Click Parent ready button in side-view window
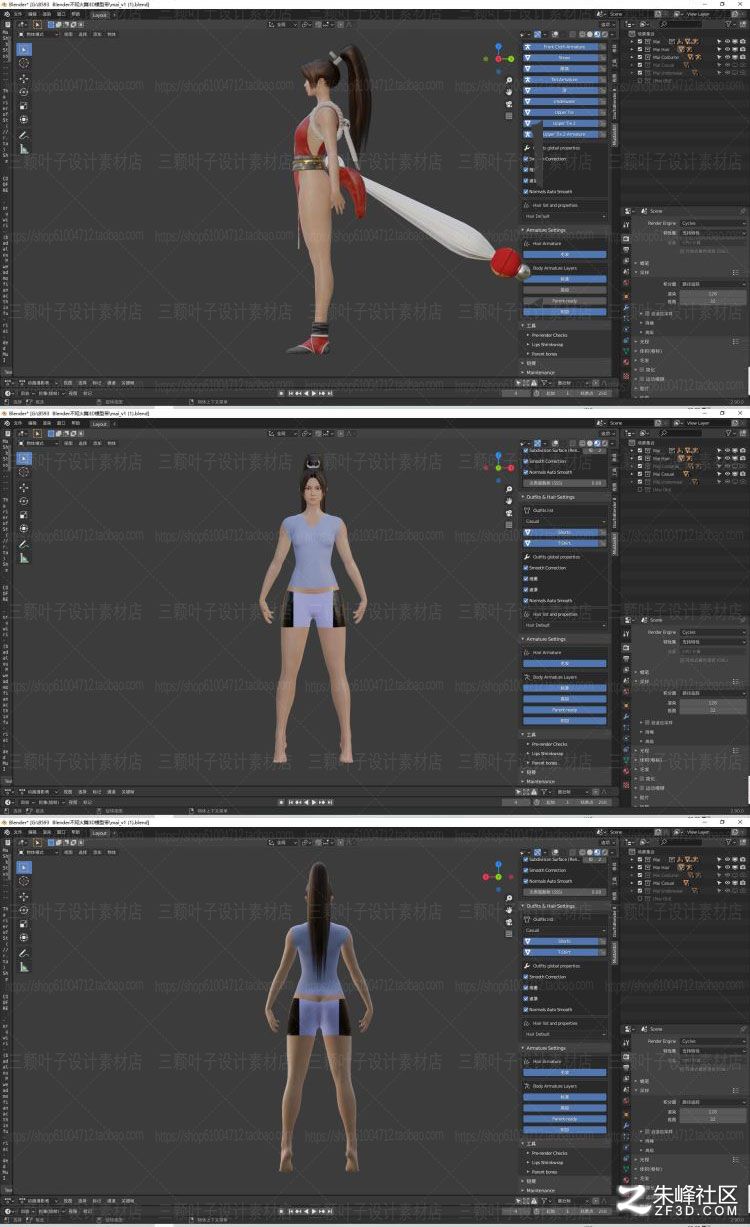The image size is (750, 1227). [x=565, y=301]
